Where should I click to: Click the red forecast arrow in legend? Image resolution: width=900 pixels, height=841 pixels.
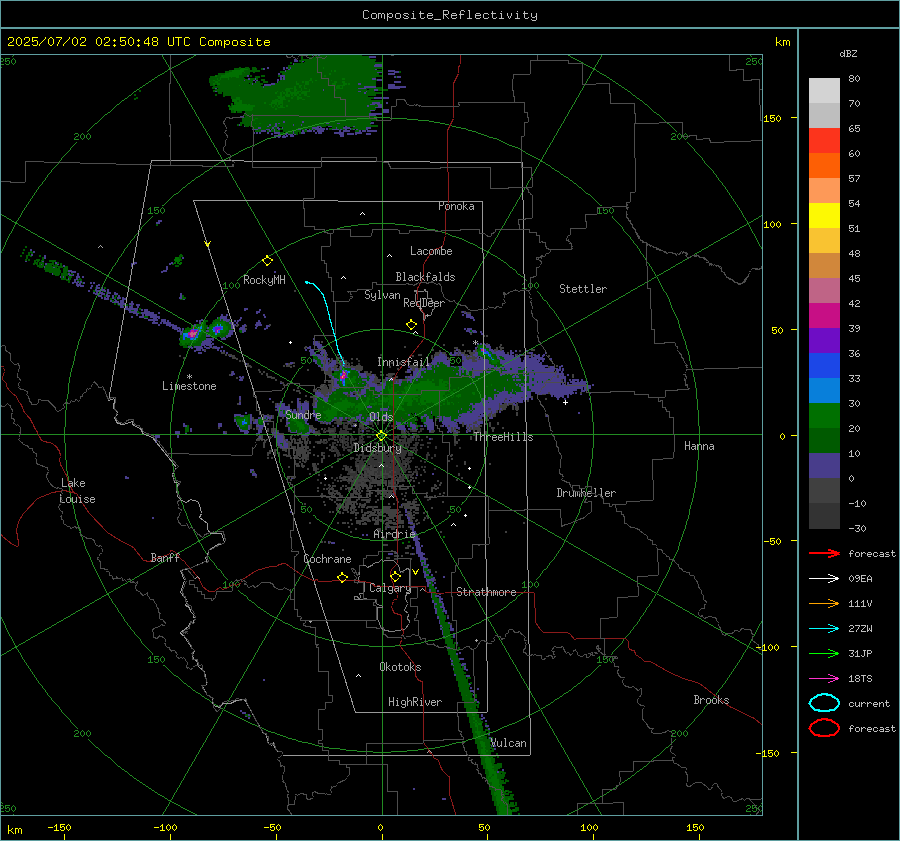[824, 553]
